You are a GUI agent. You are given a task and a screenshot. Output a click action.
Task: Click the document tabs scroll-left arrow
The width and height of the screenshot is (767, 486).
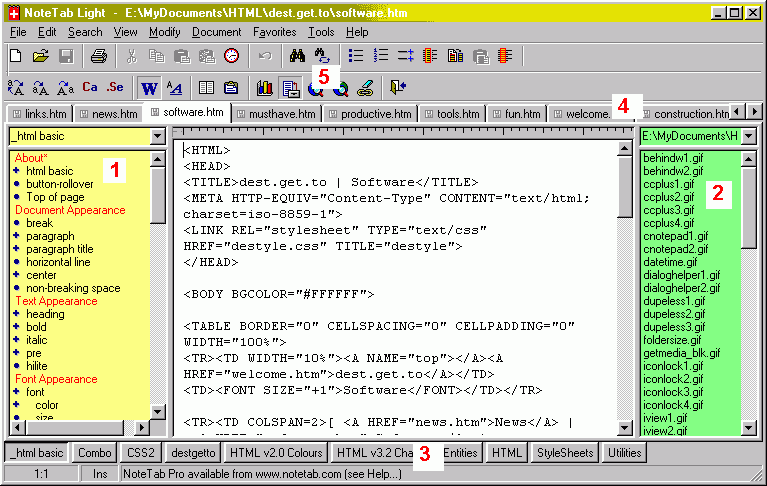(x=738, y=112)
